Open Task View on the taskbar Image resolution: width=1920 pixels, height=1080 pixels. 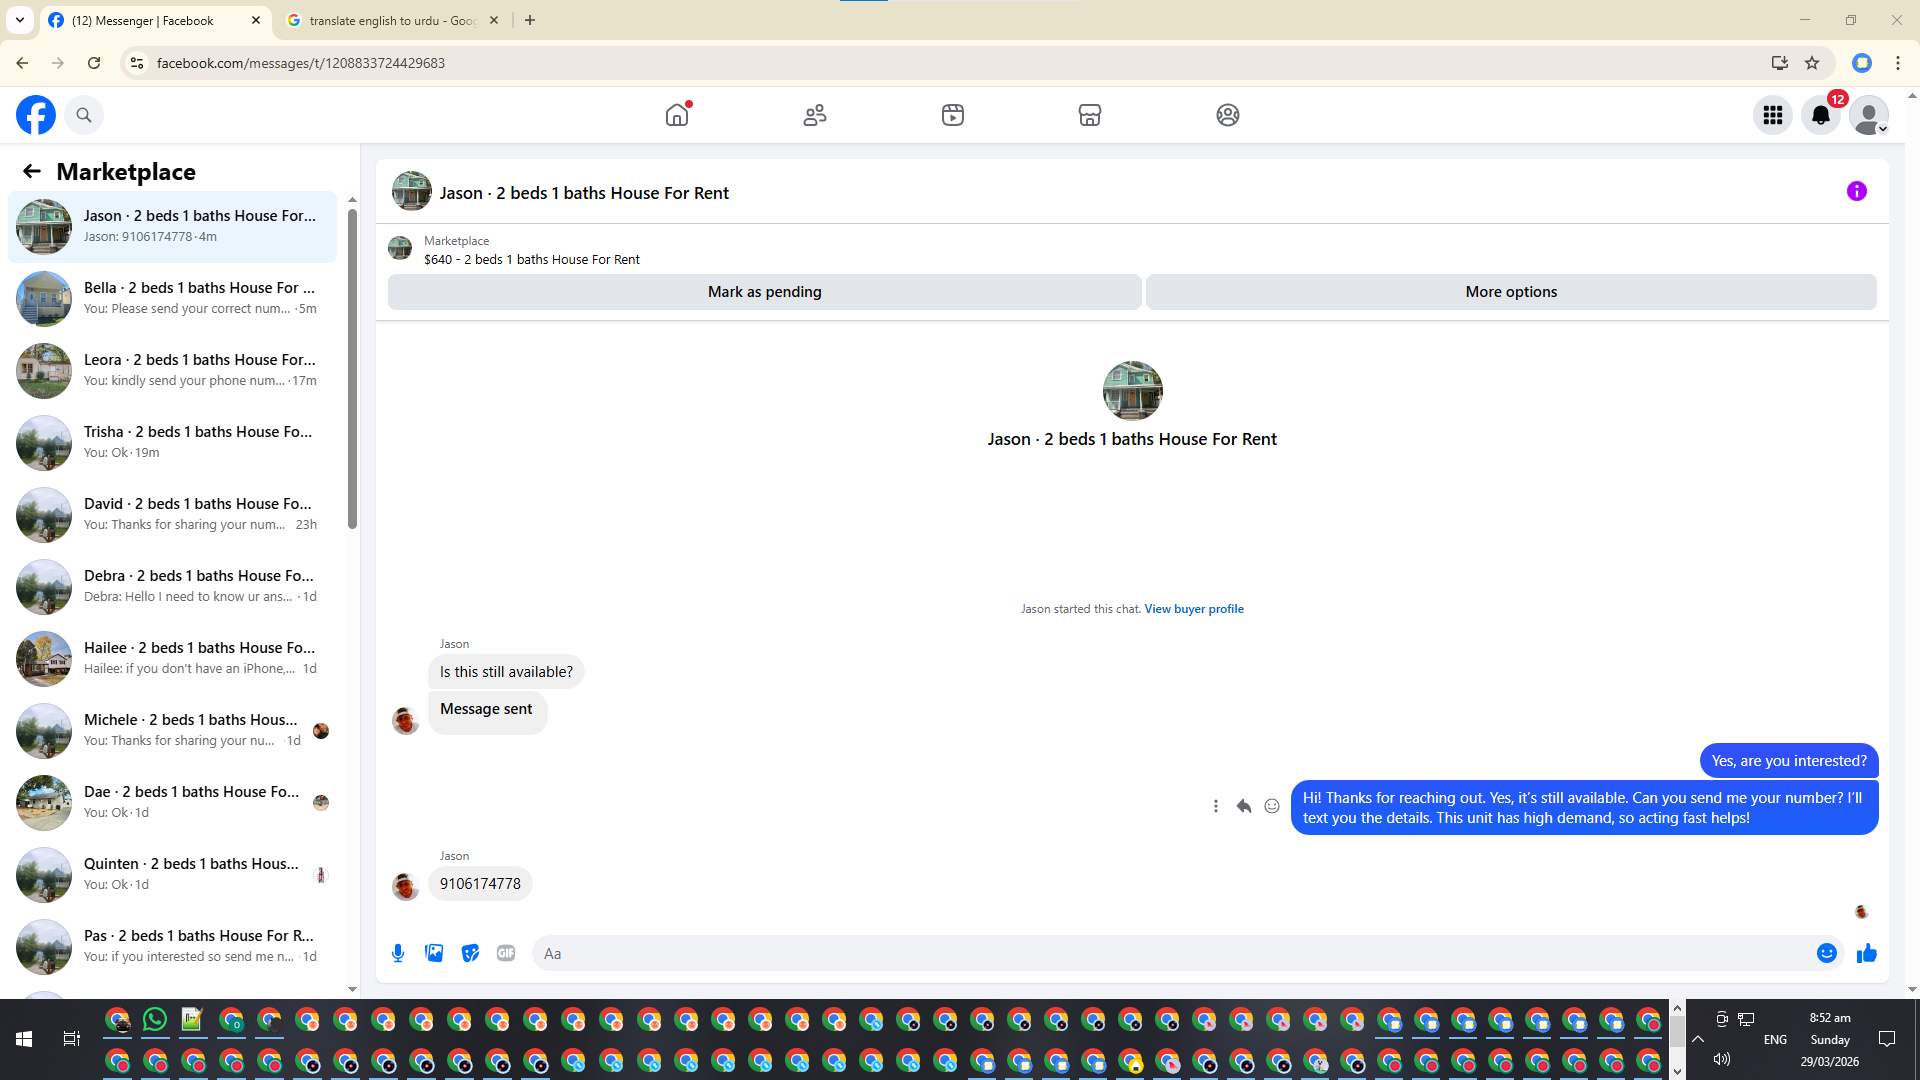click(71, 1039)
